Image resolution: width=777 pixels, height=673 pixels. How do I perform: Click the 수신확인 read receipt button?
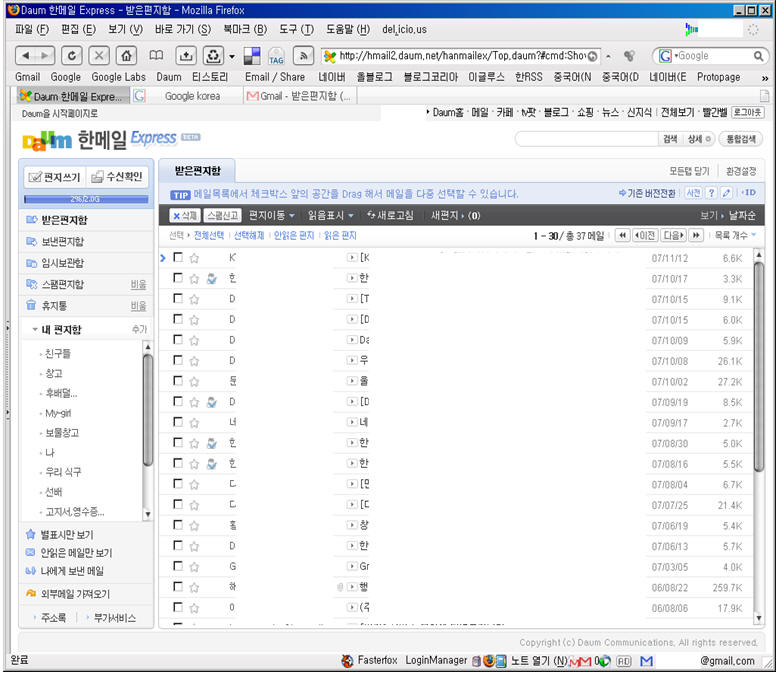(x=117, y=177)
